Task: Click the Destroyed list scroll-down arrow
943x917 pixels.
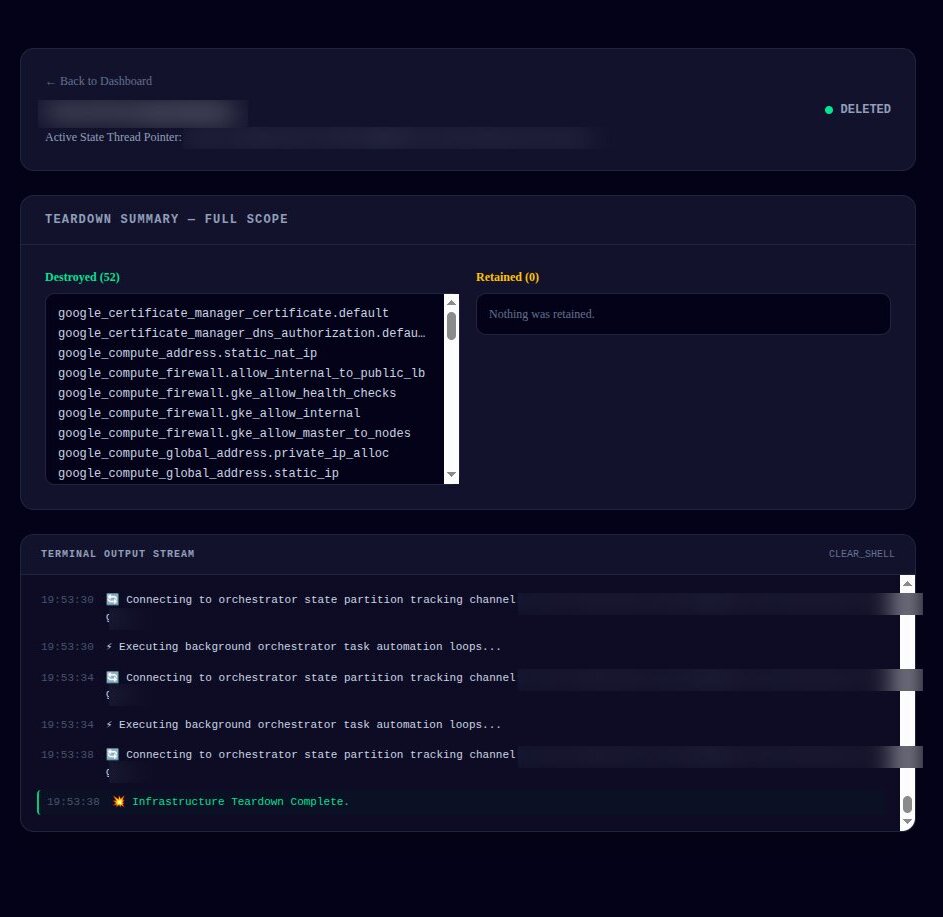Action: click(x=451, y=475)
